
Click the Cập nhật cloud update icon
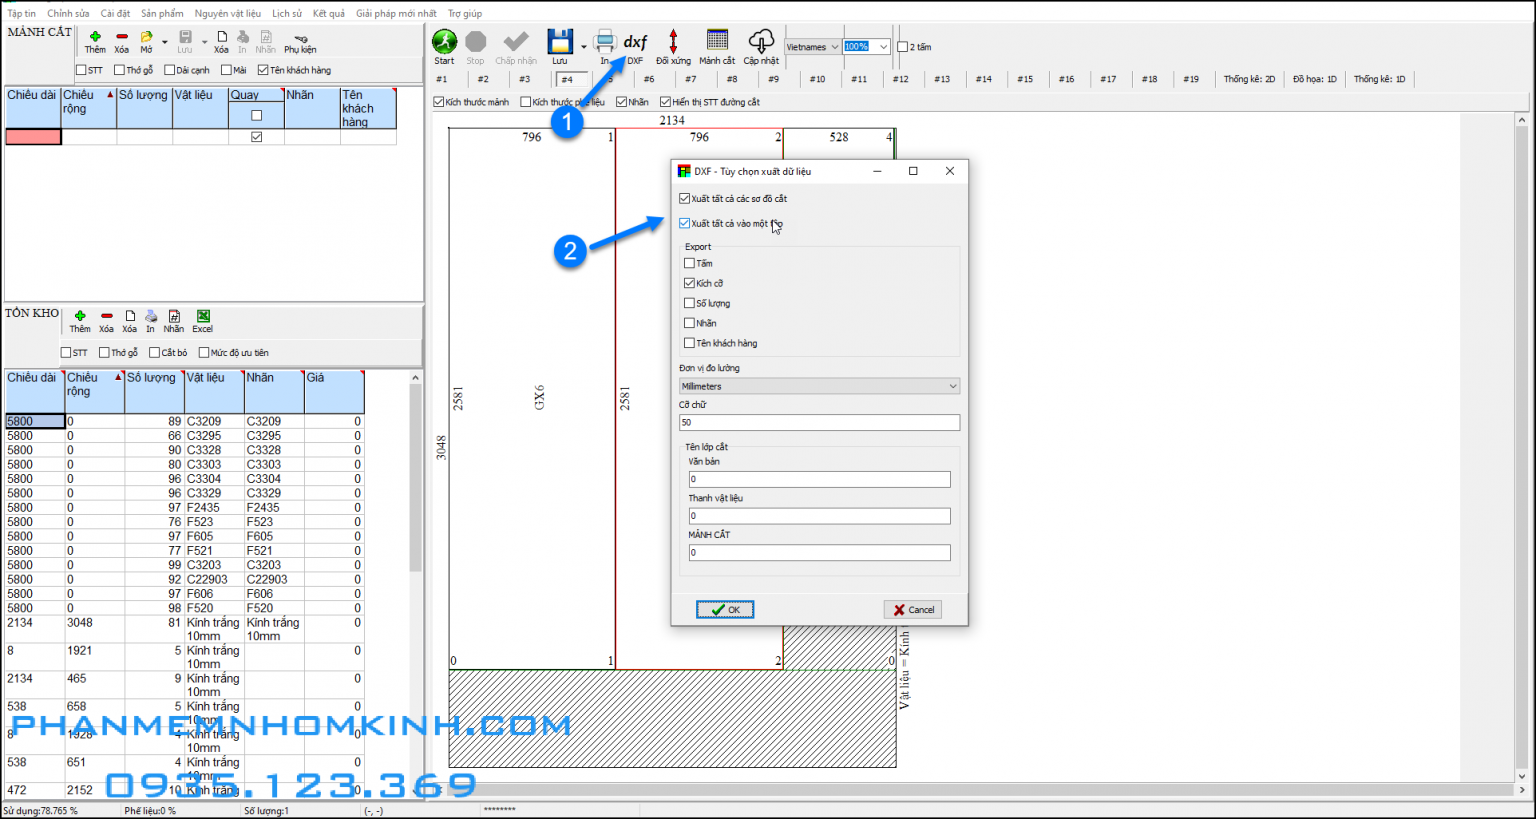tap(761, 42)
